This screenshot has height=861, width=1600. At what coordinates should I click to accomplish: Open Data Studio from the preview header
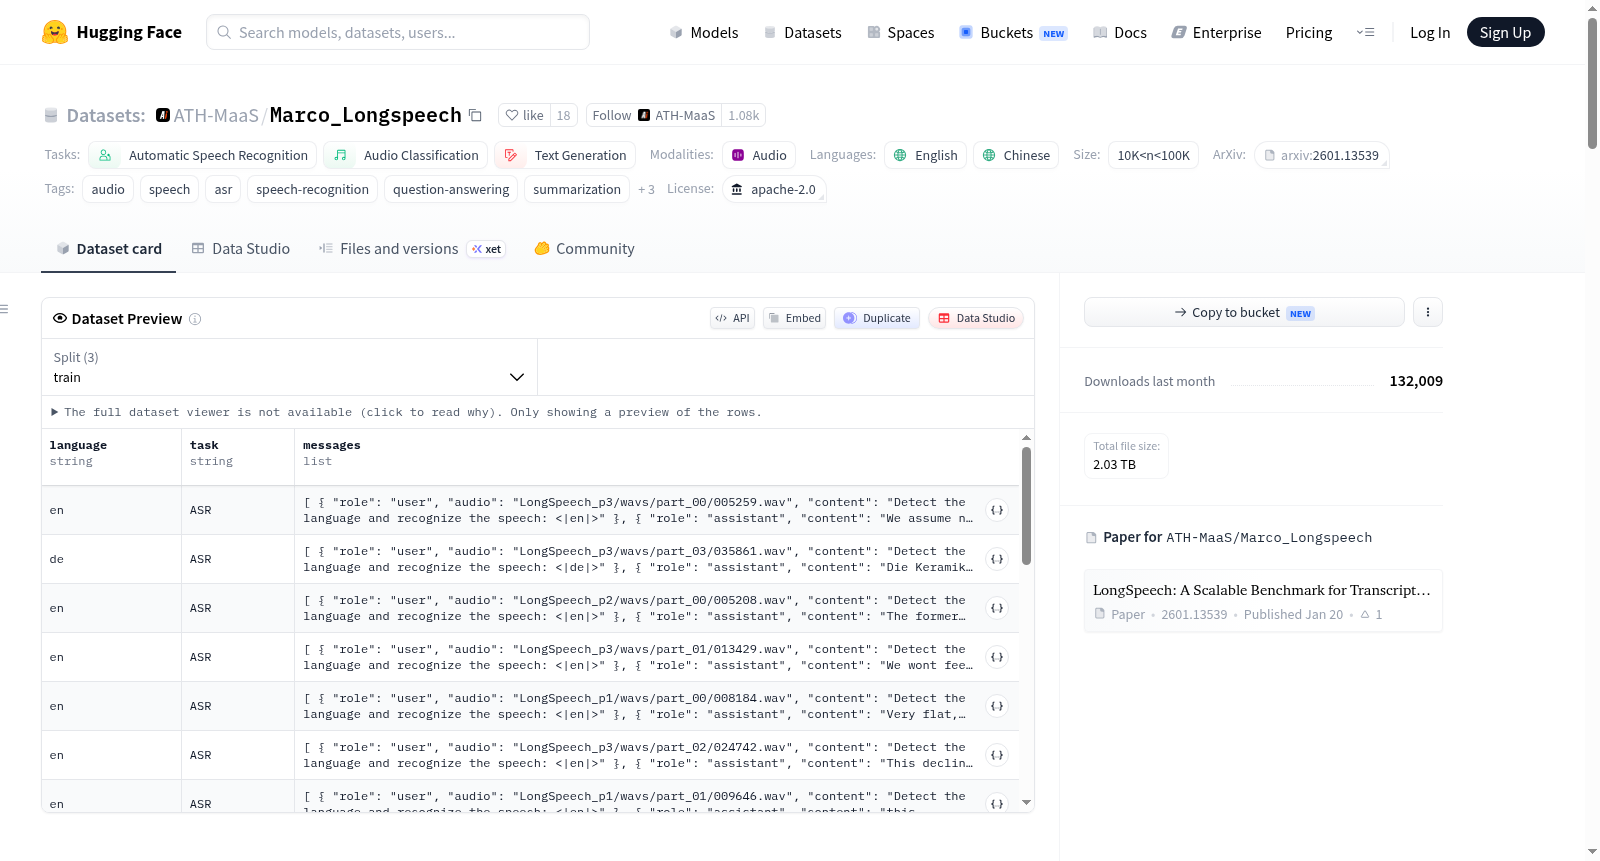pos(976,318)
